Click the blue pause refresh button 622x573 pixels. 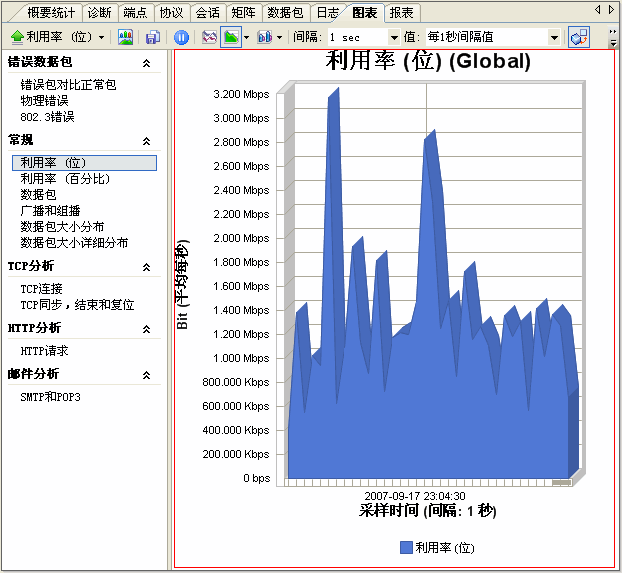click(x=181, y=37)
